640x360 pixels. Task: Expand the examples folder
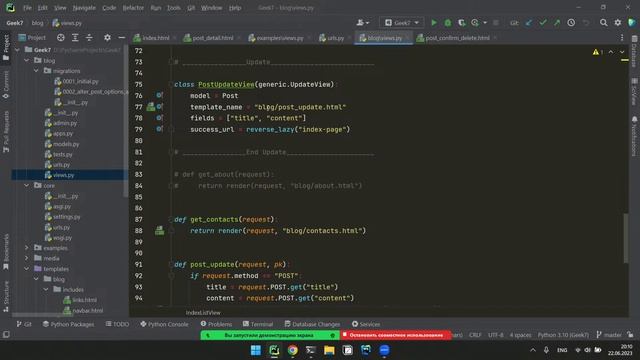click(27, 248)
